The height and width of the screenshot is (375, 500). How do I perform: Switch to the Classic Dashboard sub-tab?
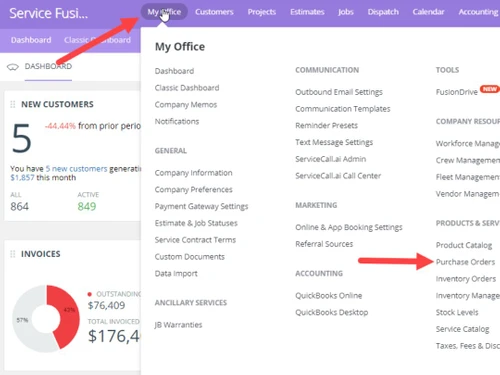(97, 40)
